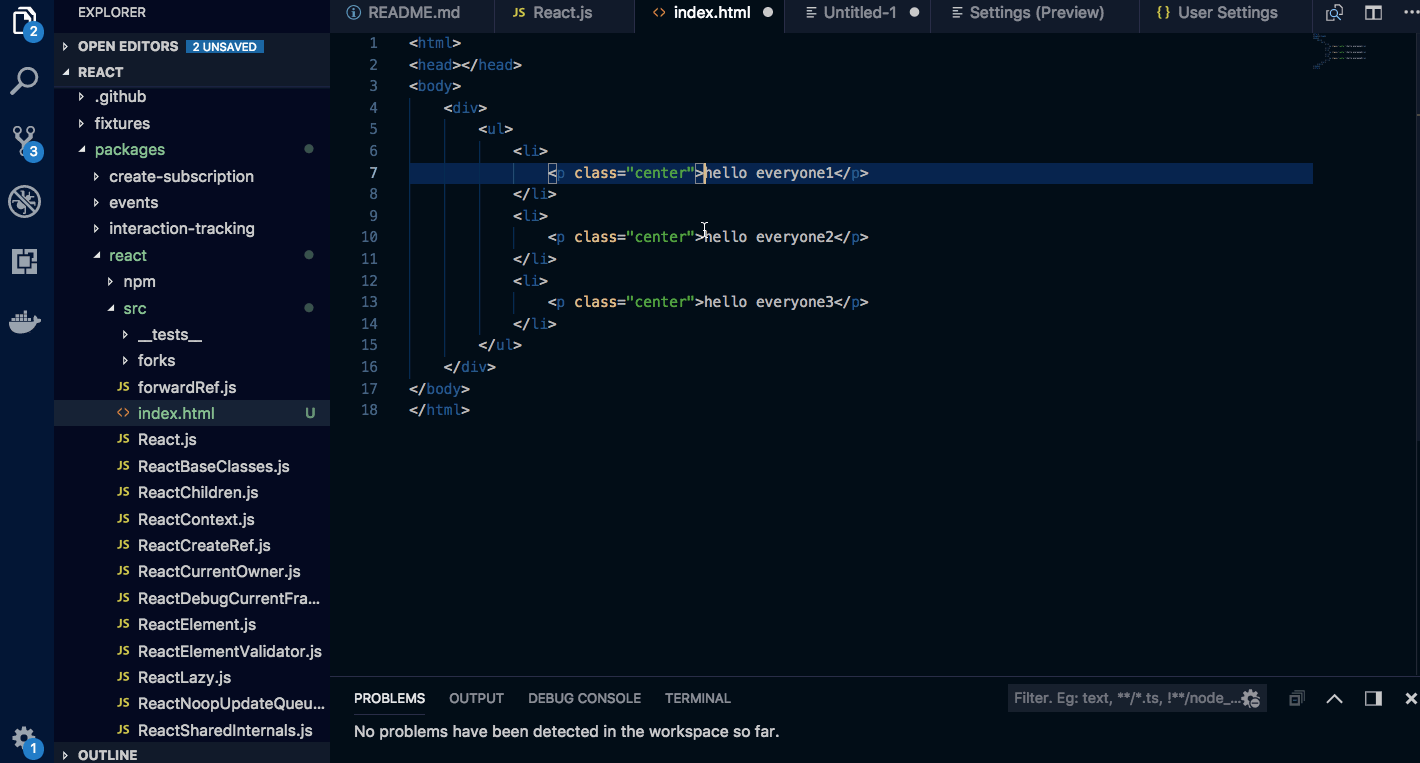The image size is (1420, 763).
Task: Maximize the panel with the chevron toggle
Action: click(x=1334, y=698)
